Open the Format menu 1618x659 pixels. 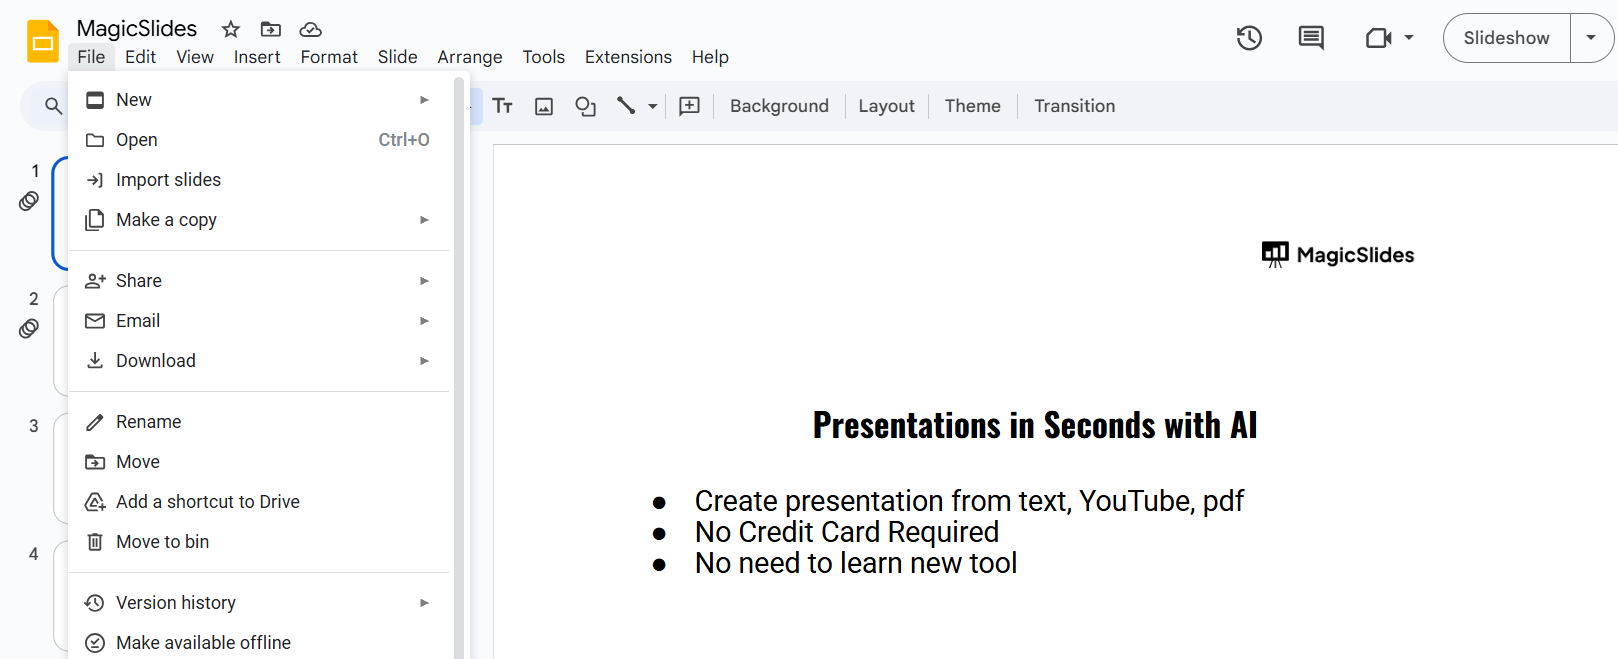coord(329,57)
